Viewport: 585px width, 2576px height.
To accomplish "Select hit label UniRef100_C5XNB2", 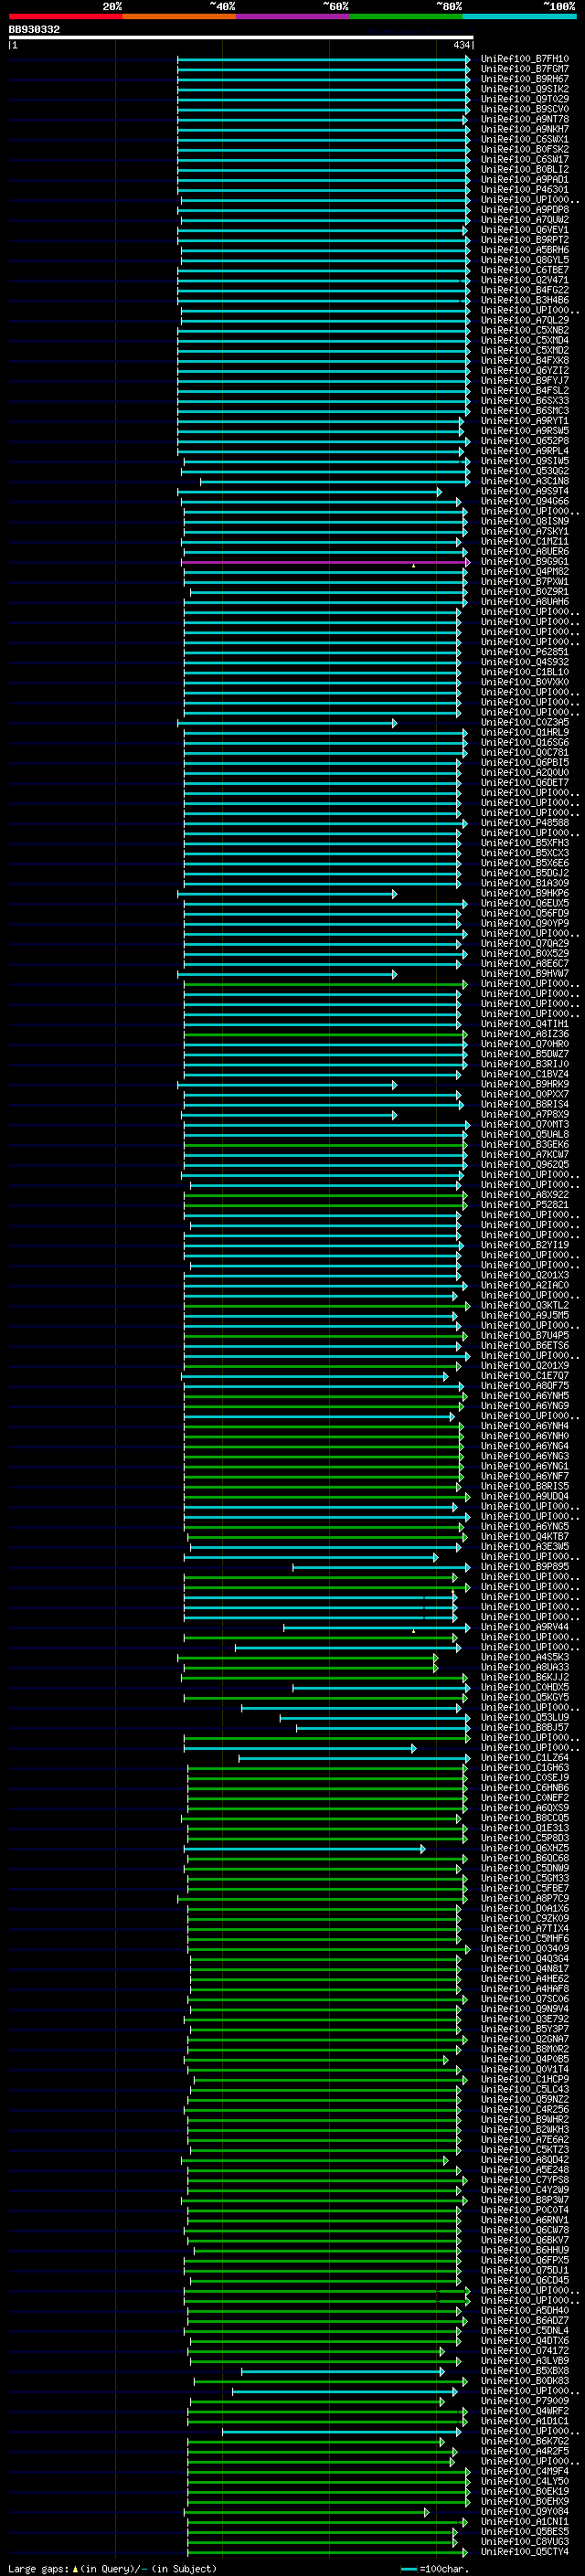I will pyautogui.click(x=524, y=330).
